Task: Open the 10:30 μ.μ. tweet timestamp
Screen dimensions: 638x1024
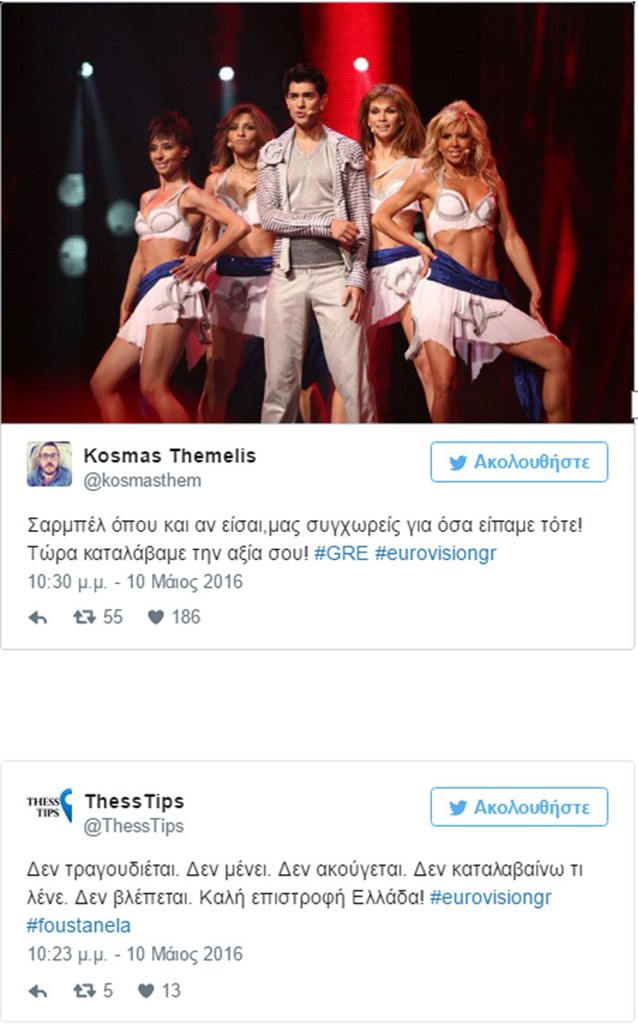Action: click(135, 582)
